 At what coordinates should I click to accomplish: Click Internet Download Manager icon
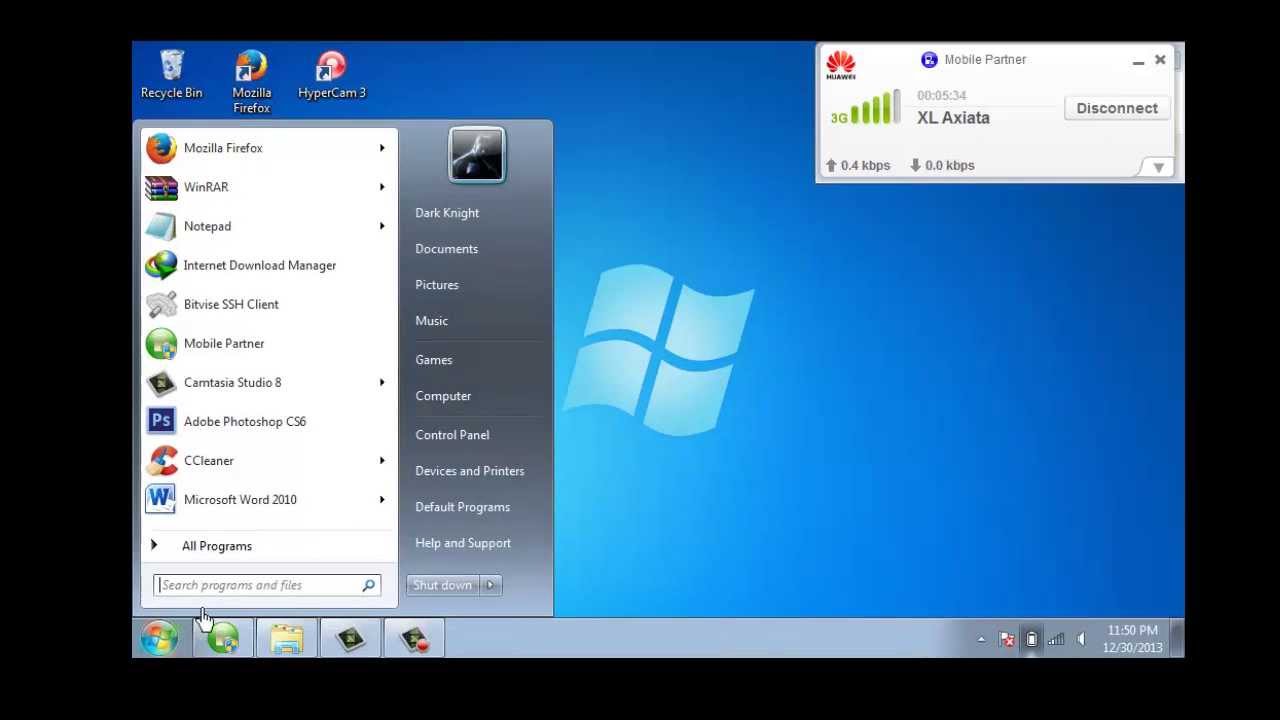tap(161, 265)
